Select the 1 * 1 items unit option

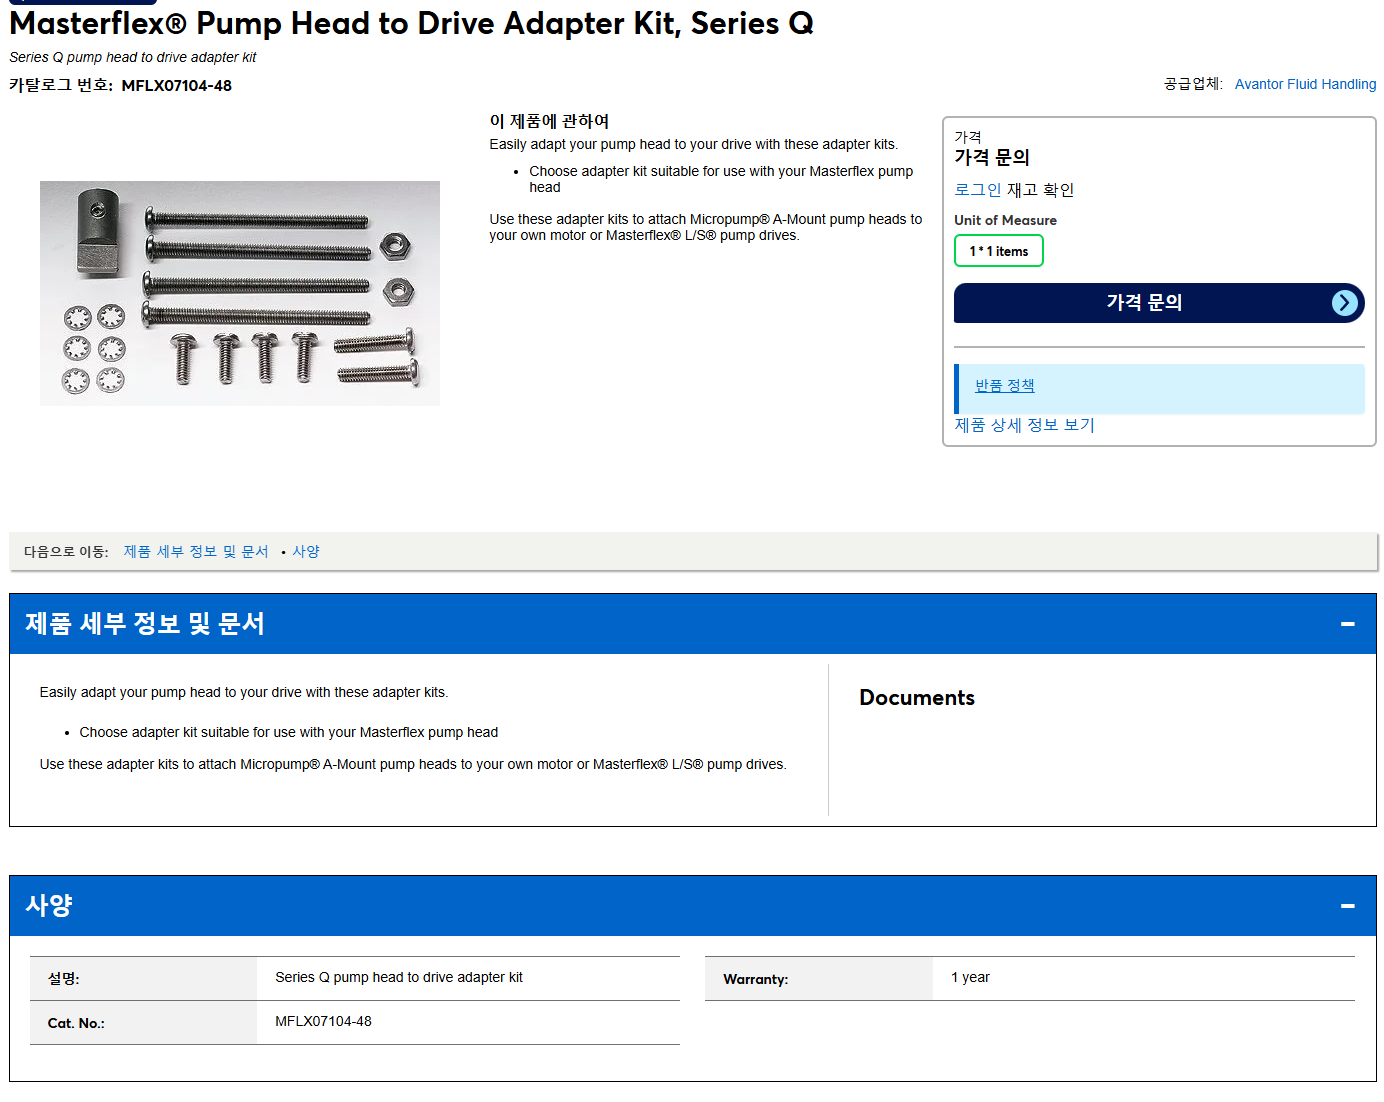click(x=999, y=251)
